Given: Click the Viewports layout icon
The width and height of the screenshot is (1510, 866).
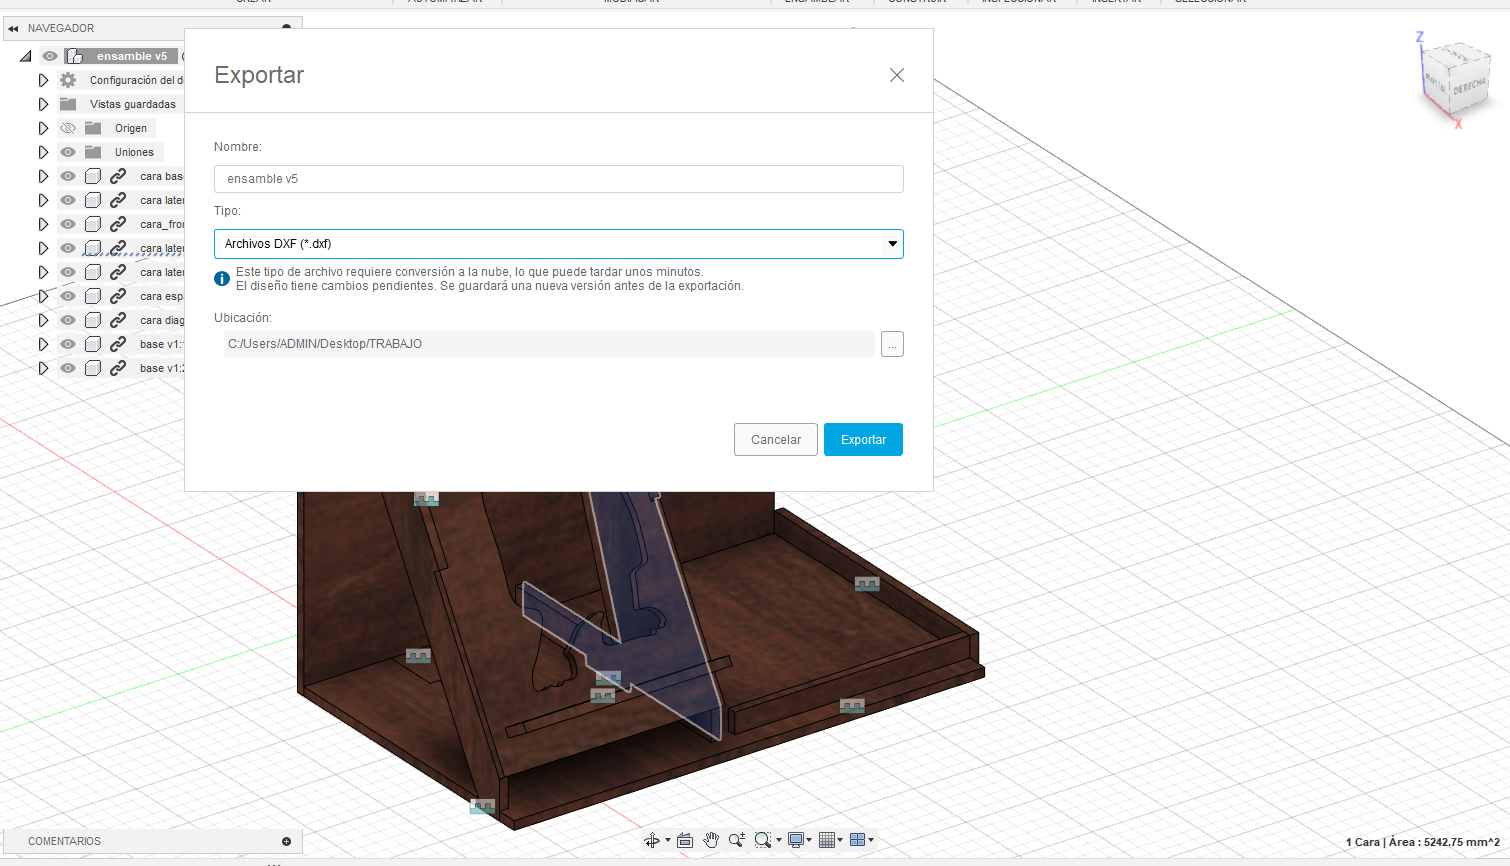Looking at the screenshot, I should point(857,840).
